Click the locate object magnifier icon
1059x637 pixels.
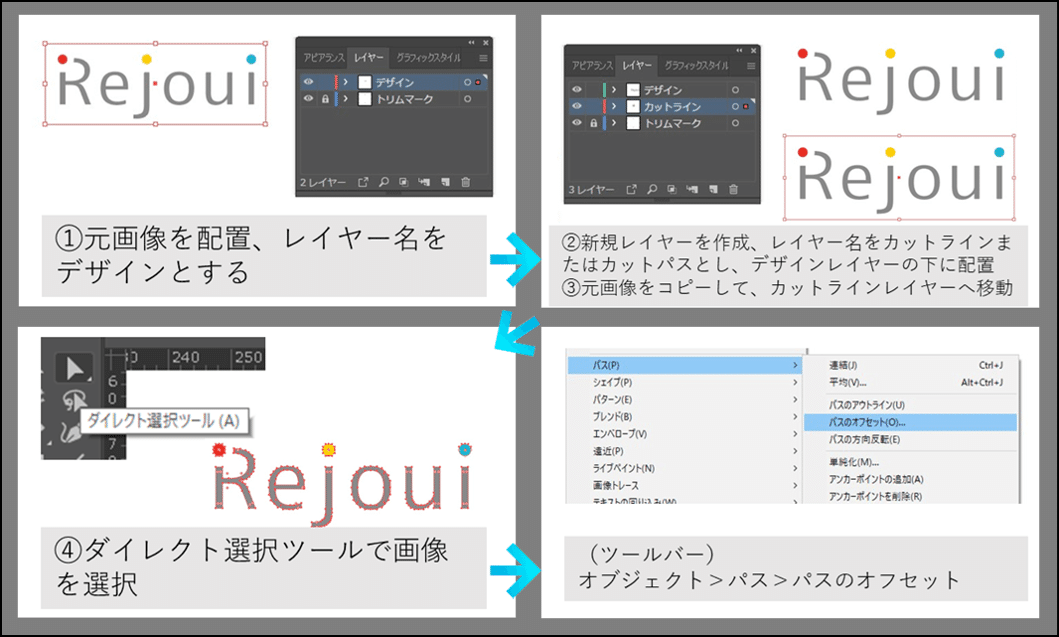[652, 189]
